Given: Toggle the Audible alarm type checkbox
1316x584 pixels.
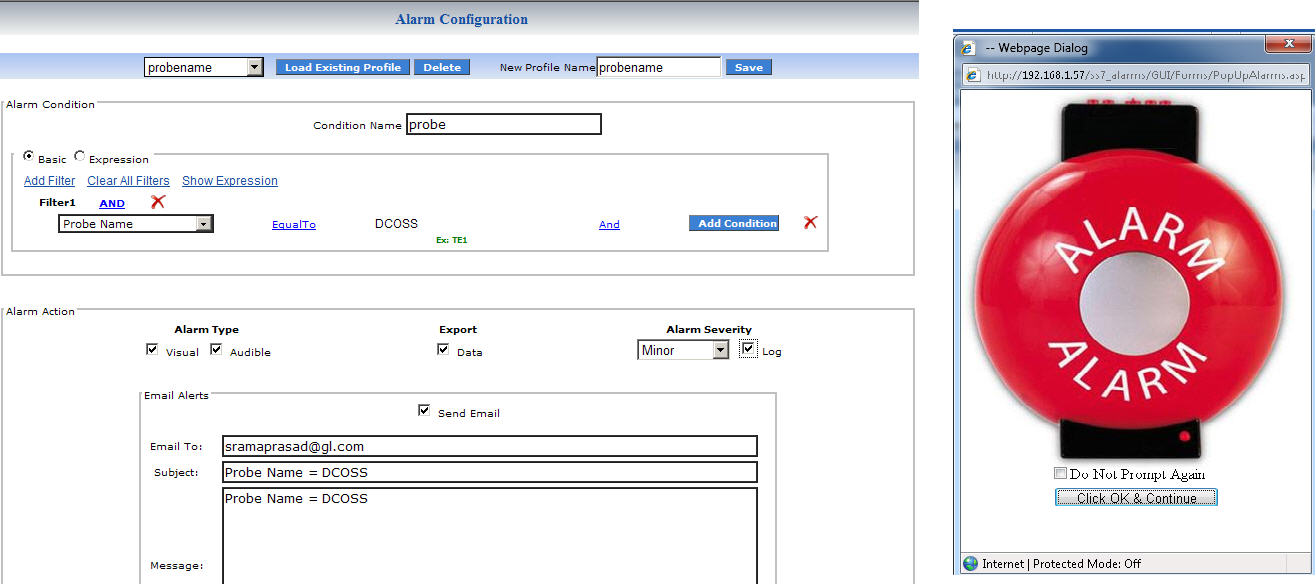Looking at the screenshot, I should coord(216,350).
